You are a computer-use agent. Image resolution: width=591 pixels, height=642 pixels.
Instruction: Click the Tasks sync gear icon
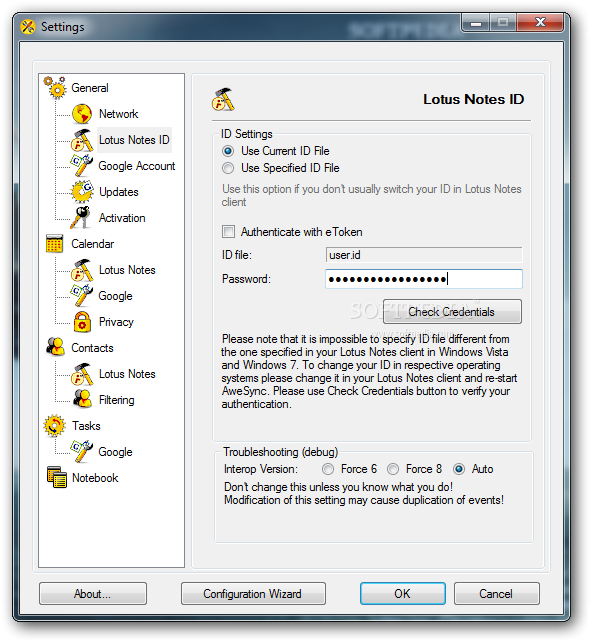click(54, 426)
